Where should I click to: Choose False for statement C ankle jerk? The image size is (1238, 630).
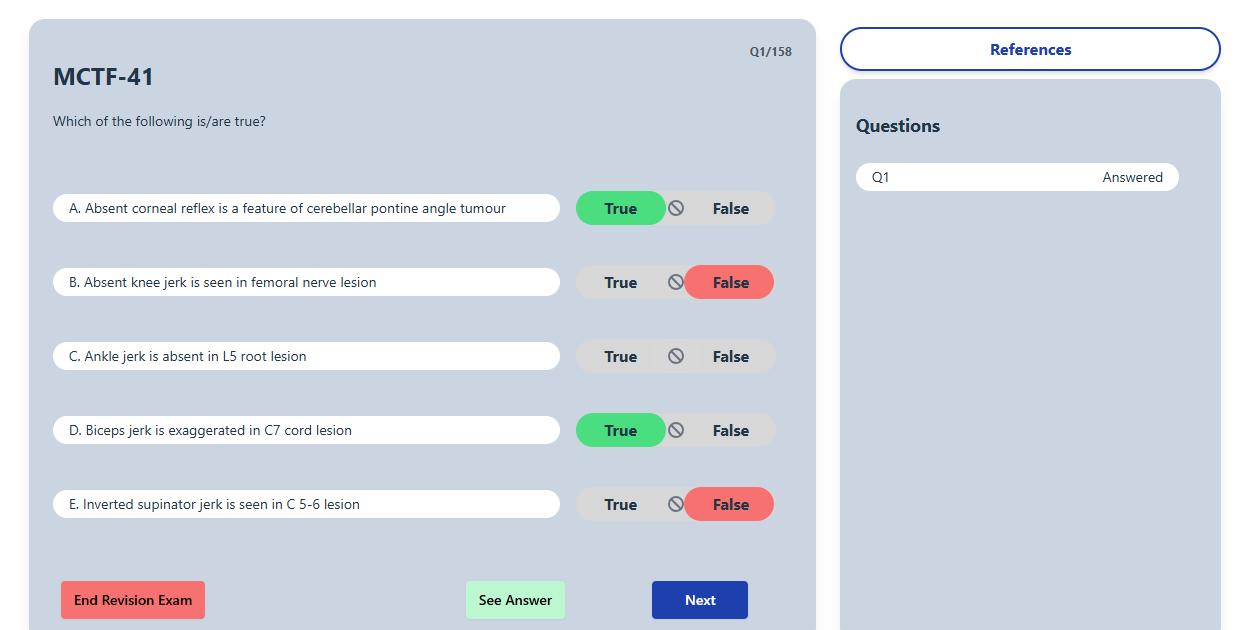(x=730, y=356)
